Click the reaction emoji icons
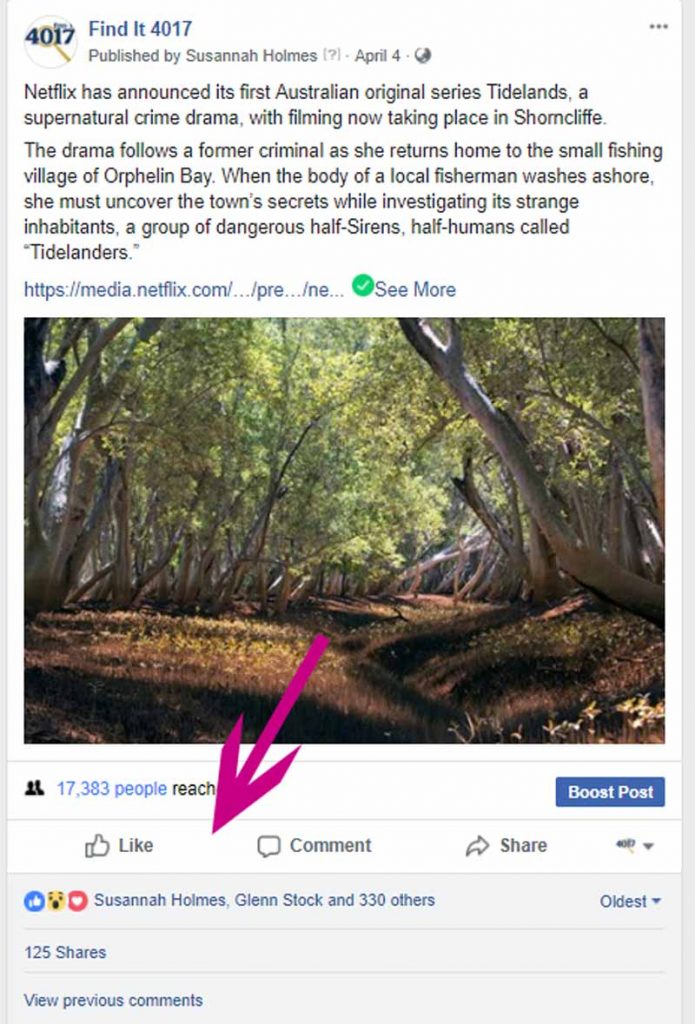 pos(56,901)
